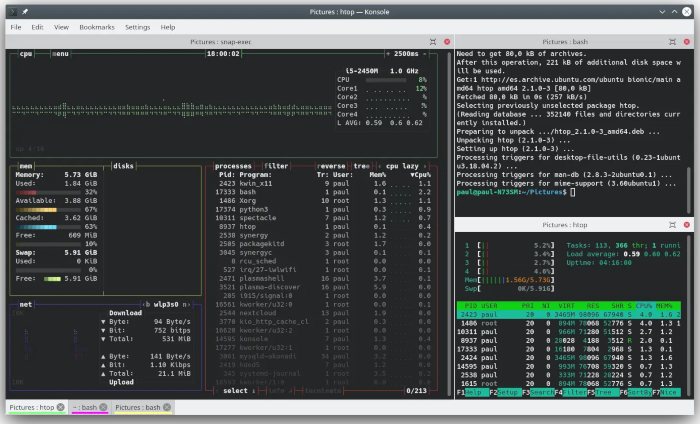Switch network interface wlp3s0

167,302
